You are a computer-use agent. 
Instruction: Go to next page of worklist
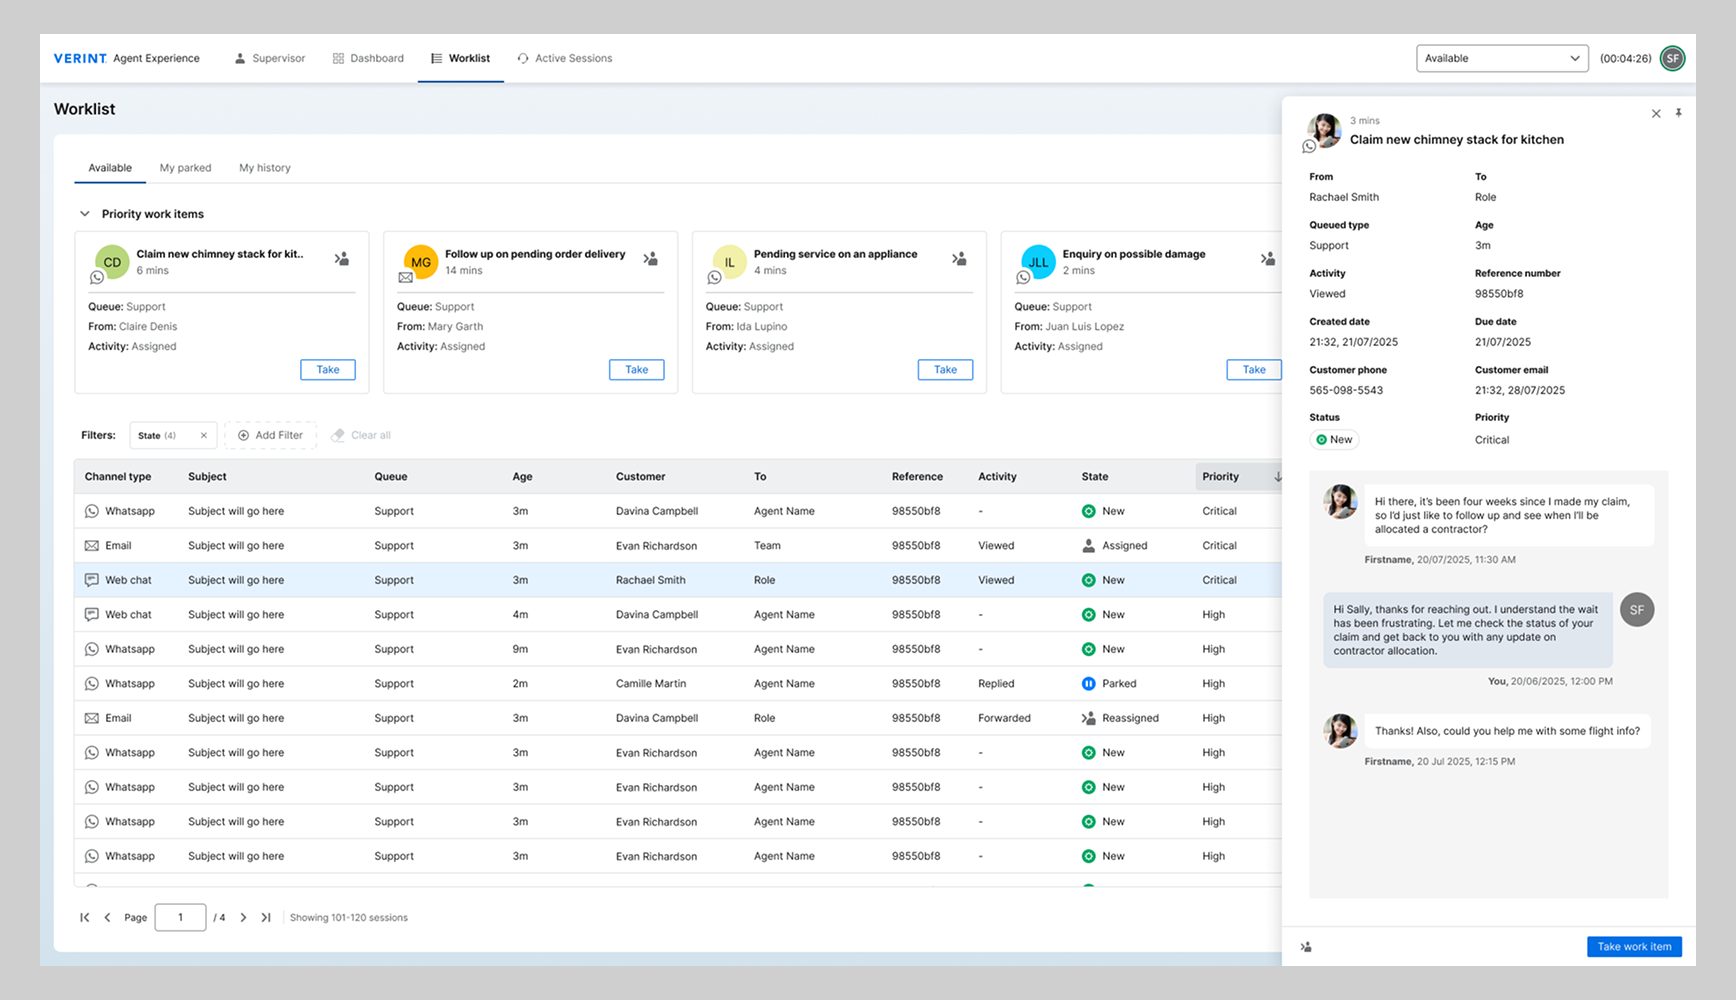243,918
